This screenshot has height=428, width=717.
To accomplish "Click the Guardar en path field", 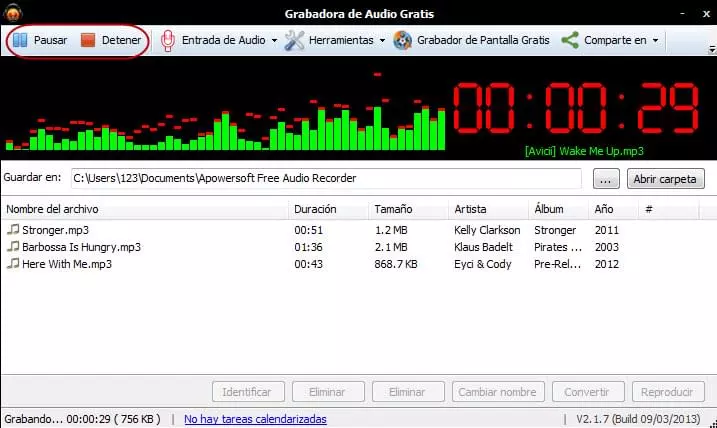I will coord(324,178).
